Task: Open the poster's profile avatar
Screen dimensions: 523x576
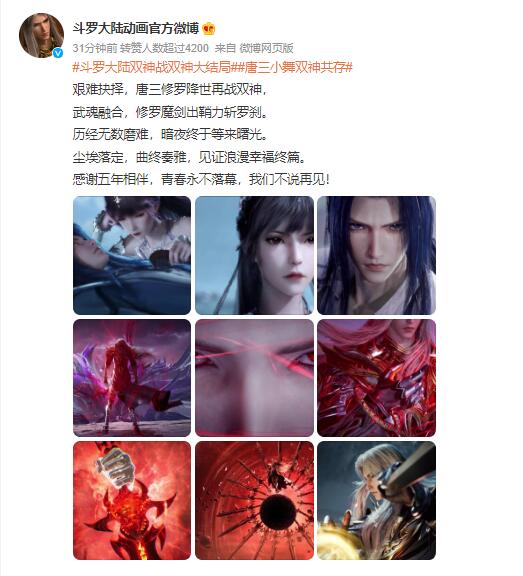Action: (41, 35)
